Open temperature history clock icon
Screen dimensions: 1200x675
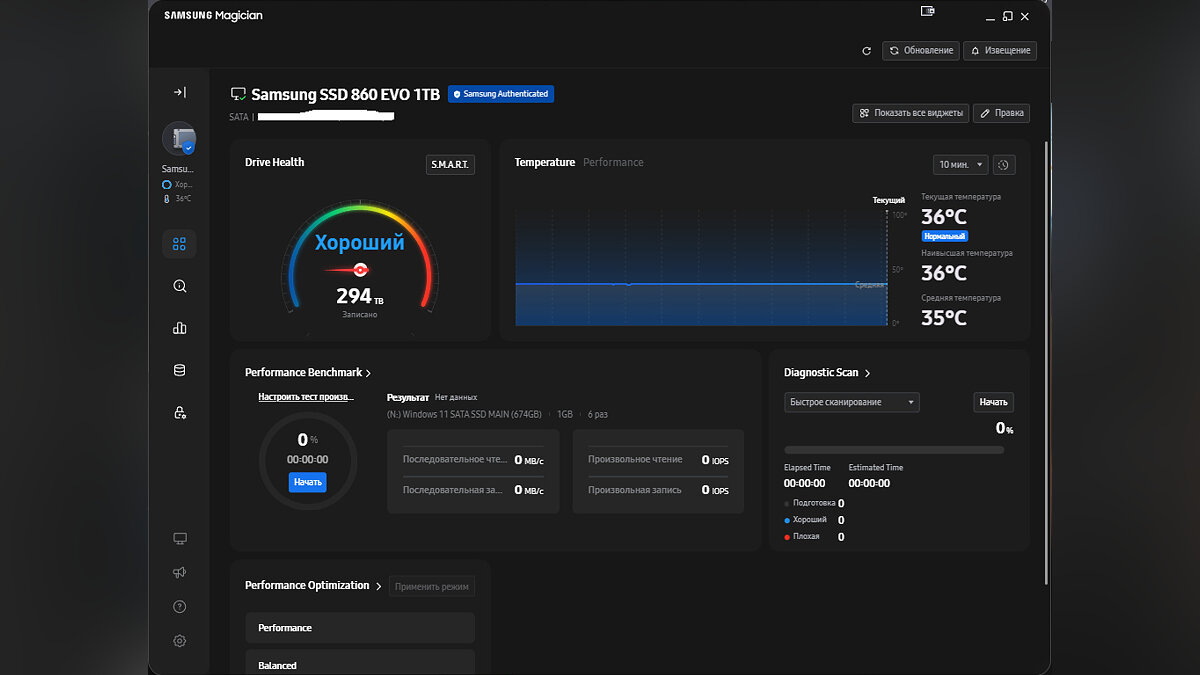click(1005, 165)
